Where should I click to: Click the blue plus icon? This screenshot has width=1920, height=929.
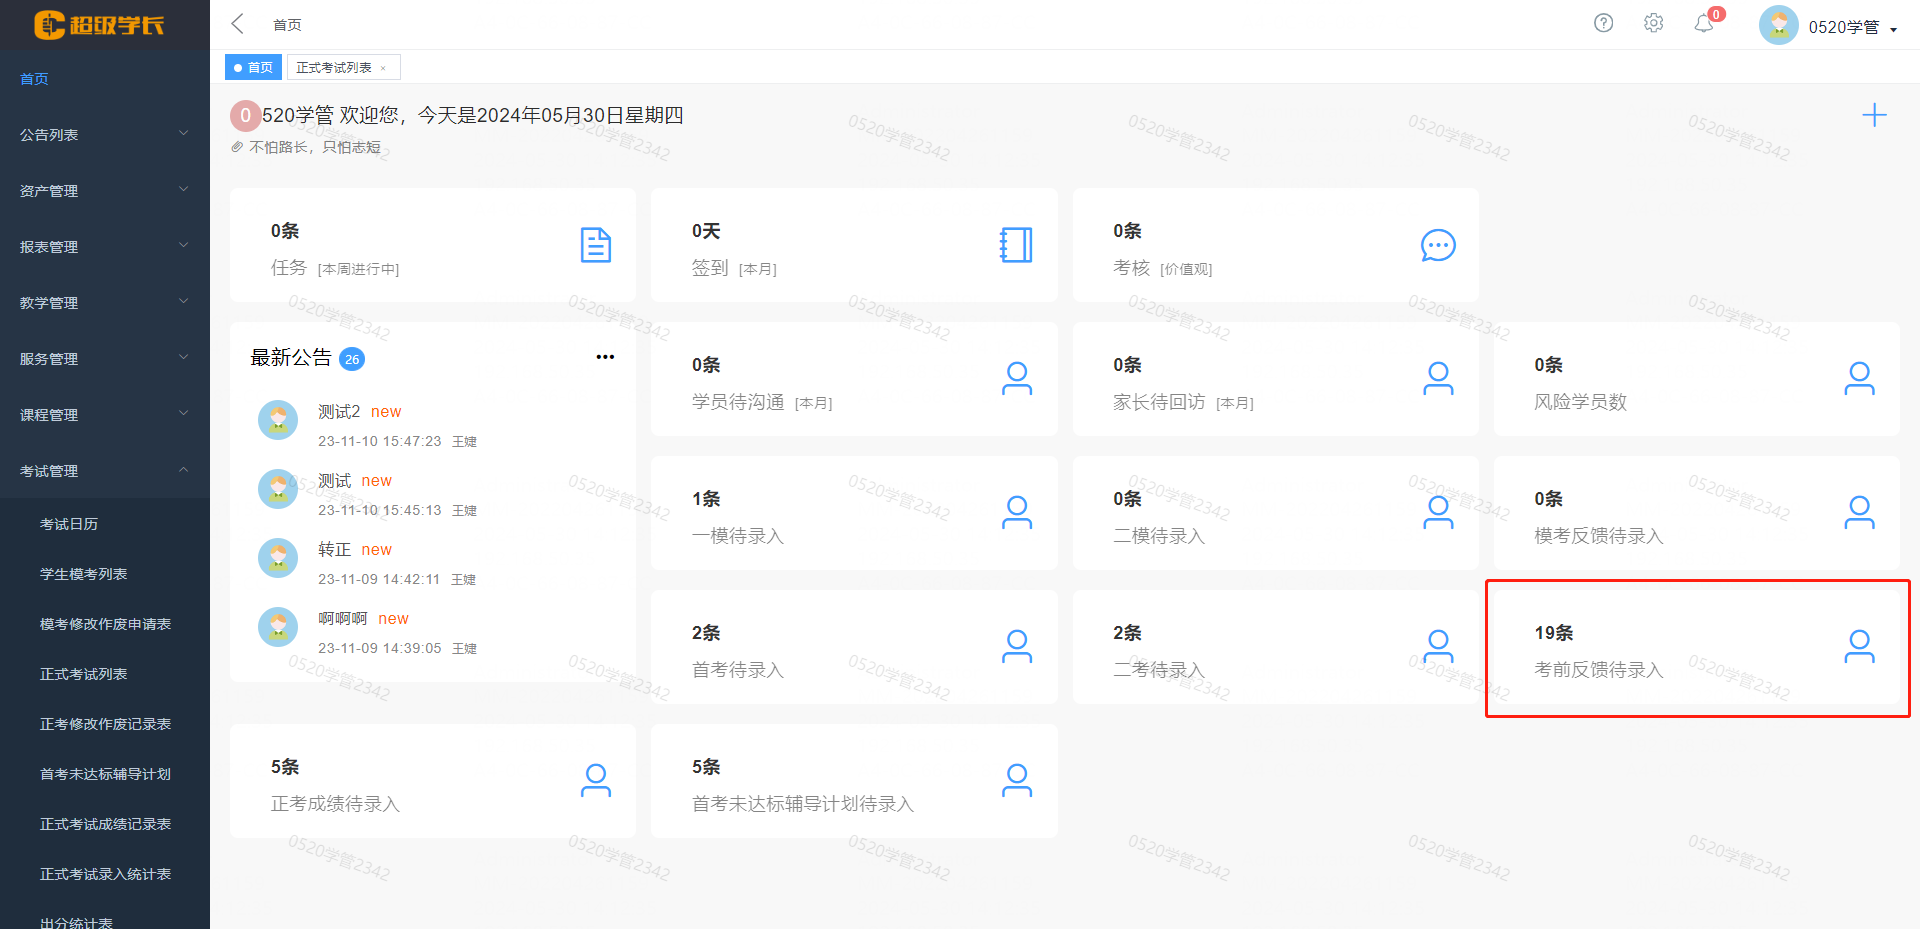click(x=1874, y=115)
